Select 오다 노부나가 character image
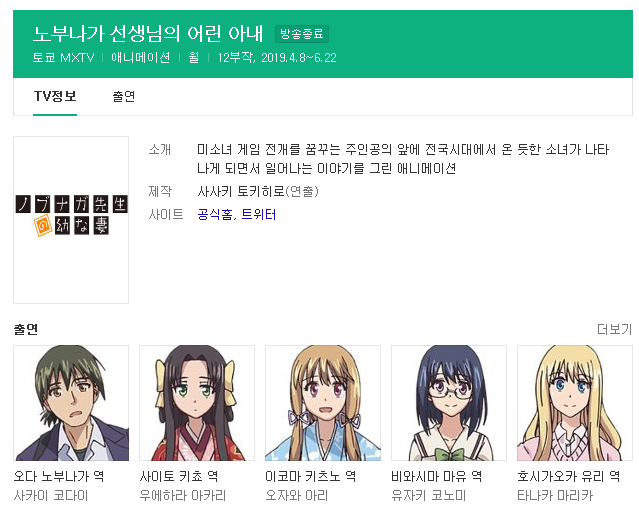Viewport: 639px width, 516px height. (71, 403)
